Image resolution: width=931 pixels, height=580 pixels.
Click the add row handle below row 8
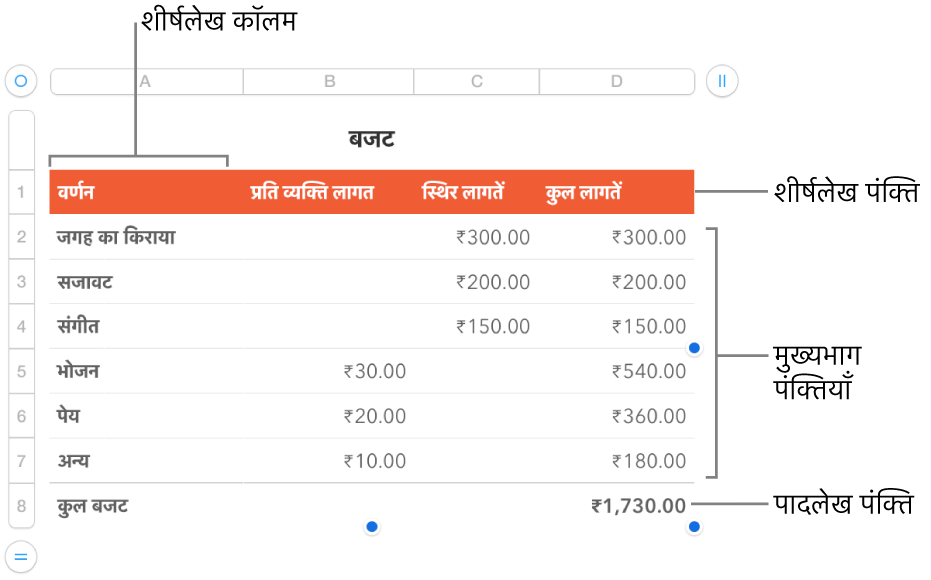pos(21,555)
